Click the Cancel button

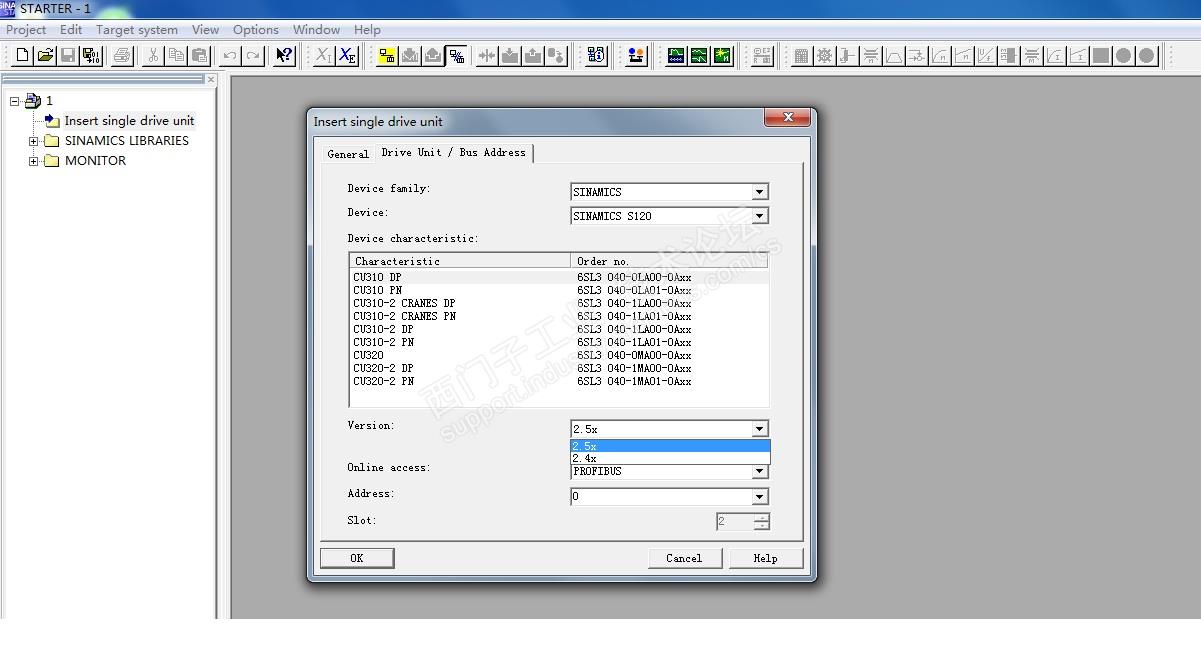pos(684,558)
